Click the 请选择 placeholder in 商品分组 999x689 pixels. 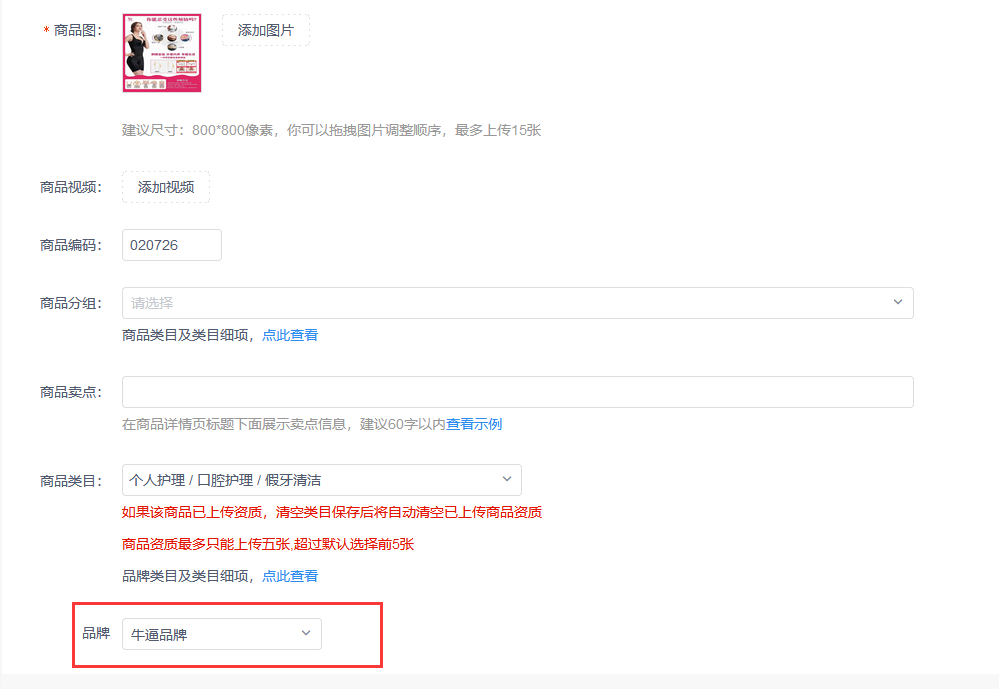point(153,303)
